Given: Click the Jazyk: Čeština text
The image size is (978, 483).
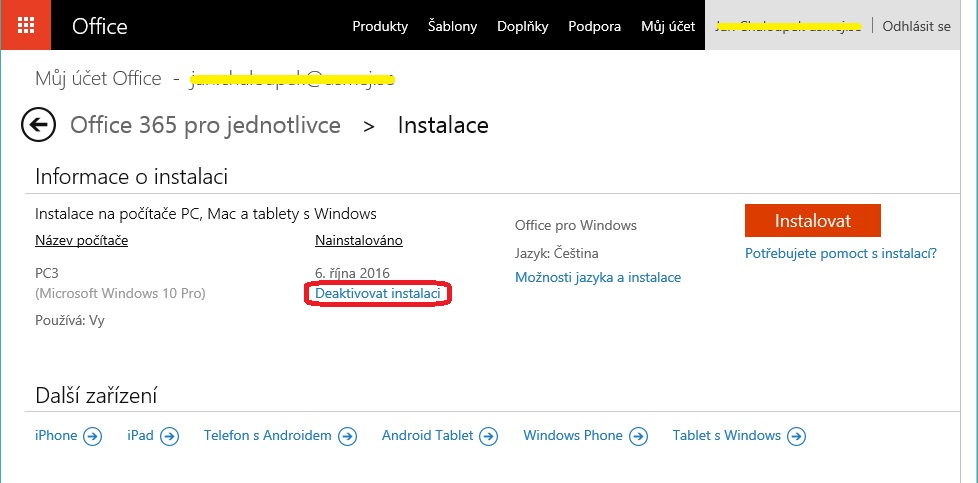Looking at the screenshot, I should pos(556,253).
